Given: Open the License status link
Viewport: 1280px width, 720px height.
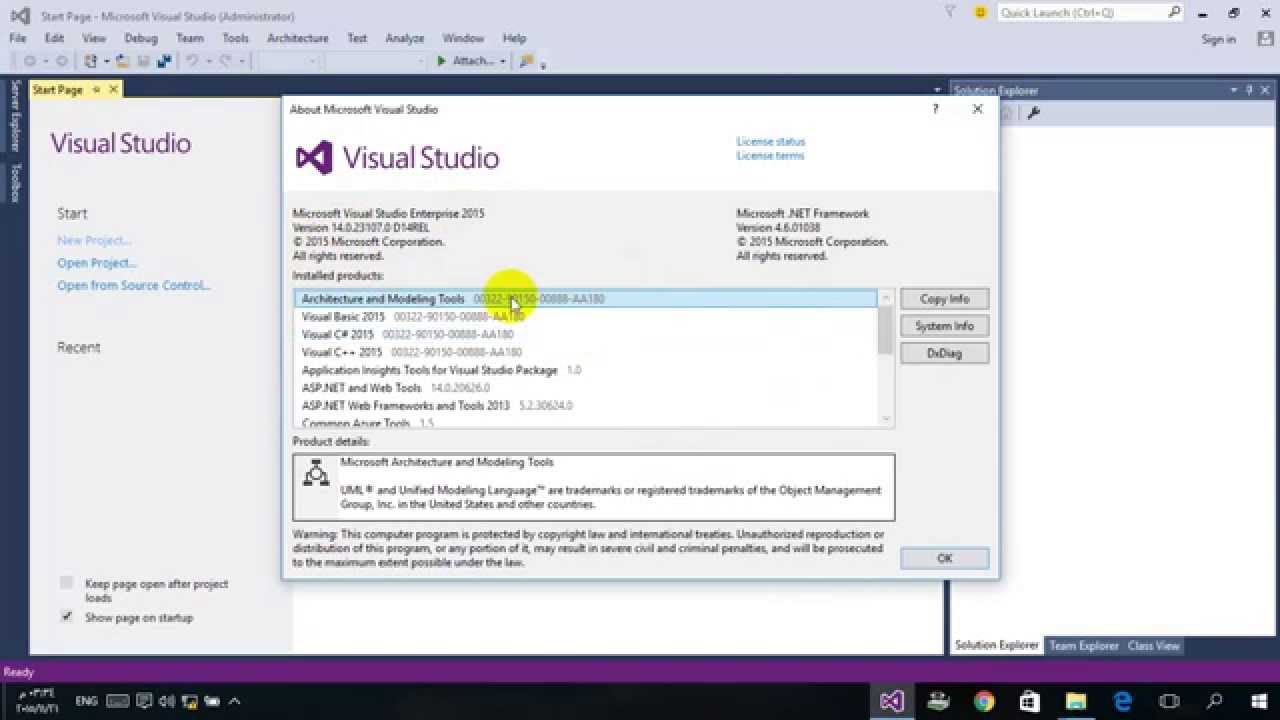Looking at the screenshot, I should pos(771,142).
